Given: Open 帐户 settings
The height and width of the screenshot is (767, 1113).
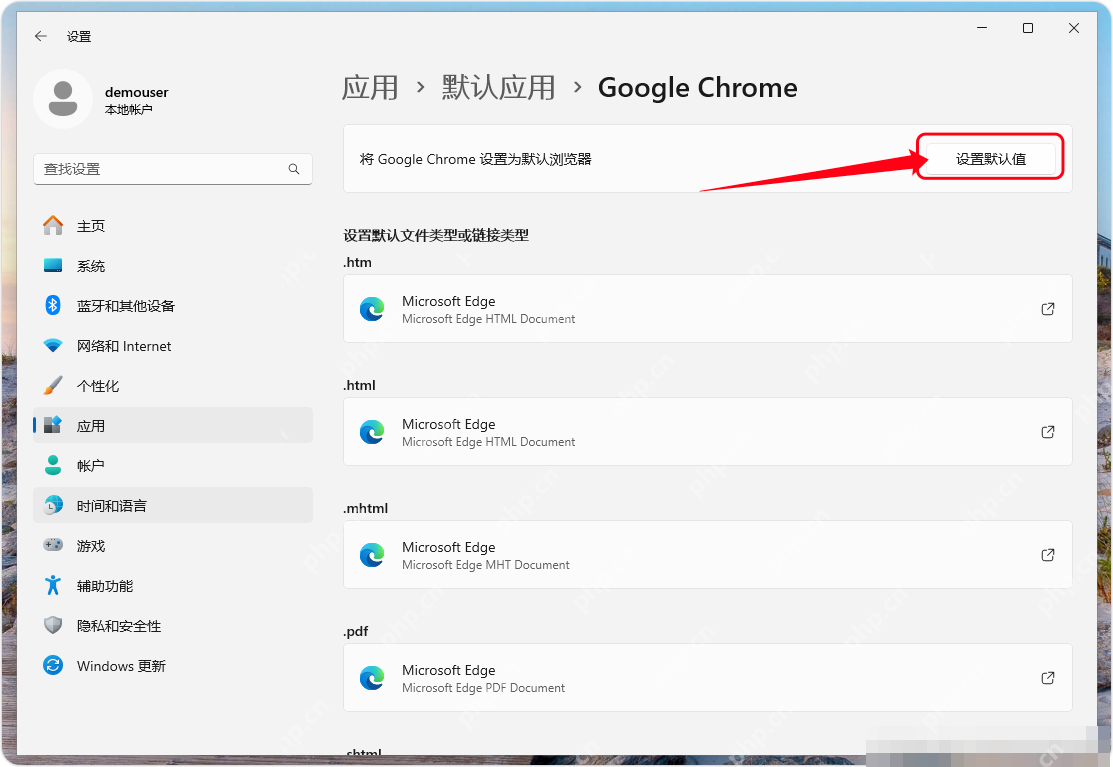Looking at the screenshot, I should pyautogui.click(x=172, y=465).
